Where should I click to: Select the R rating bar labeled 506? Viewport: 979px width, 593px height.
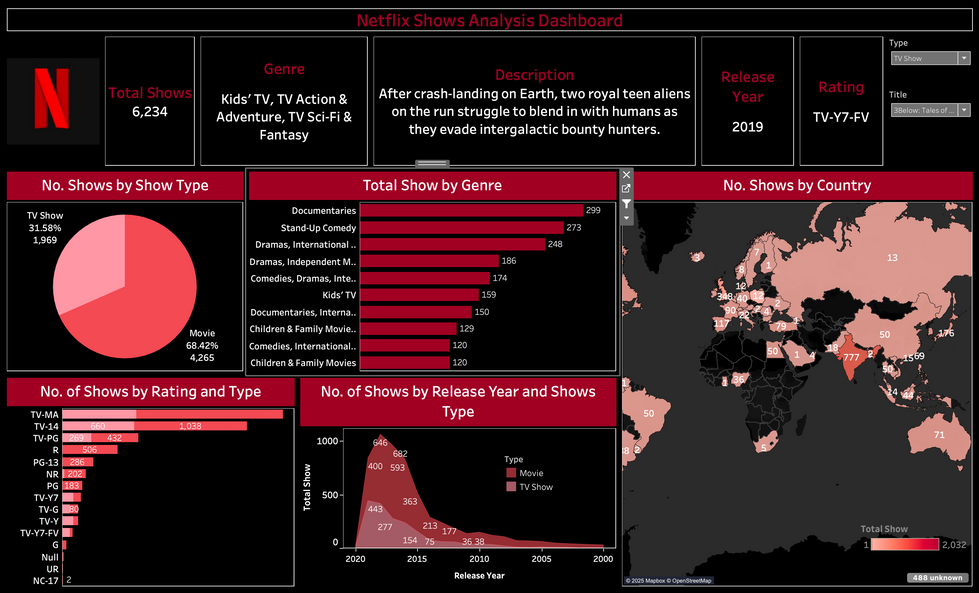pos(90,449)
